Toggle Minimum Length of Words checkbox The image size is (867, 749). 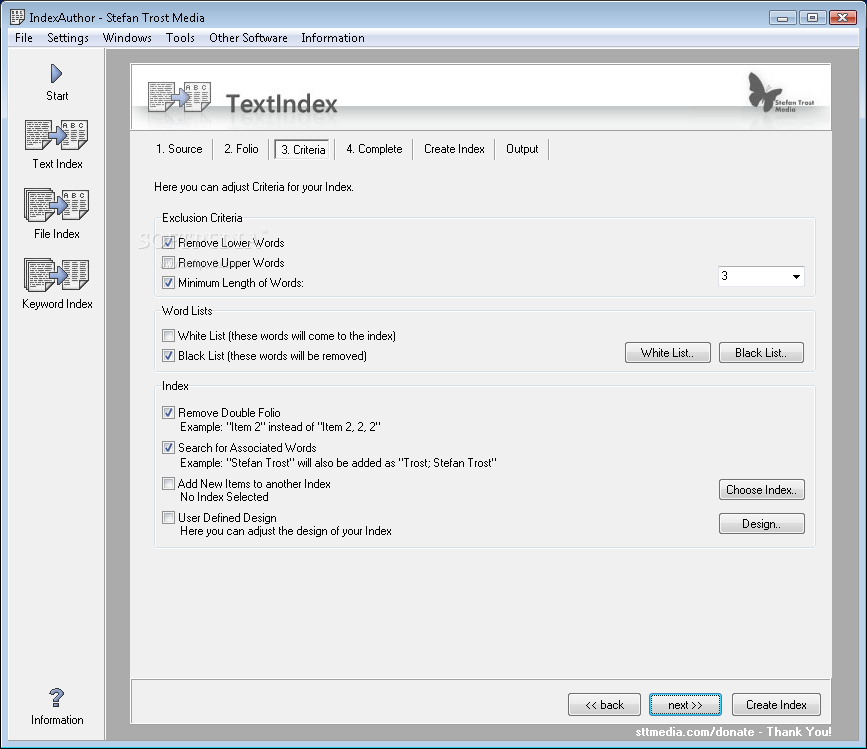pyautogui.click(x=169, y=282)
